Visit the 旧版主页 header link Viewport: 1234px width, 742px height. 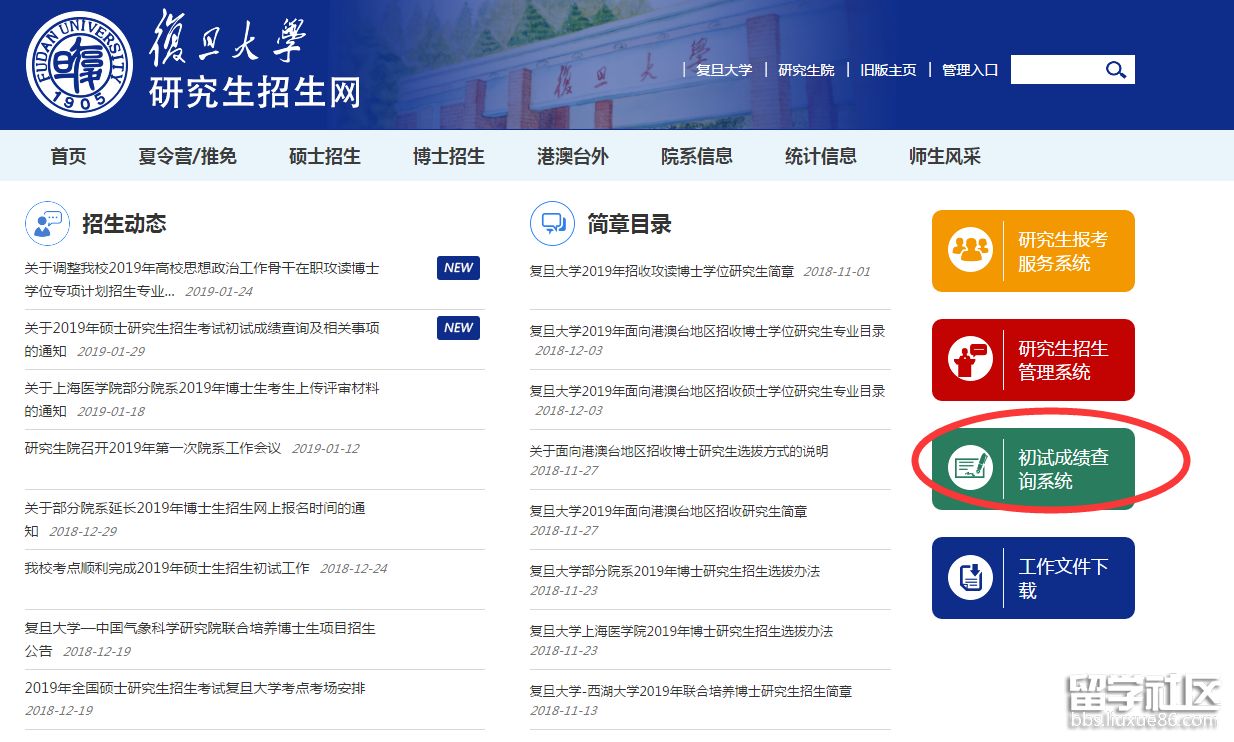point(888,70)
